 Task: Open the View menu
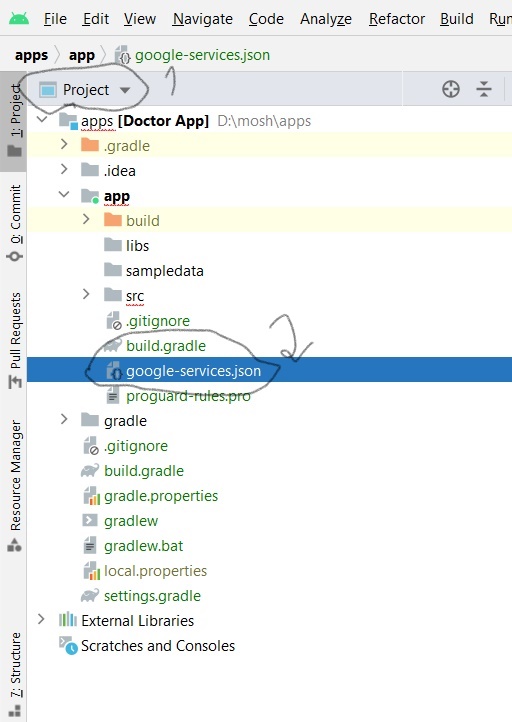[x=140, y=19]
